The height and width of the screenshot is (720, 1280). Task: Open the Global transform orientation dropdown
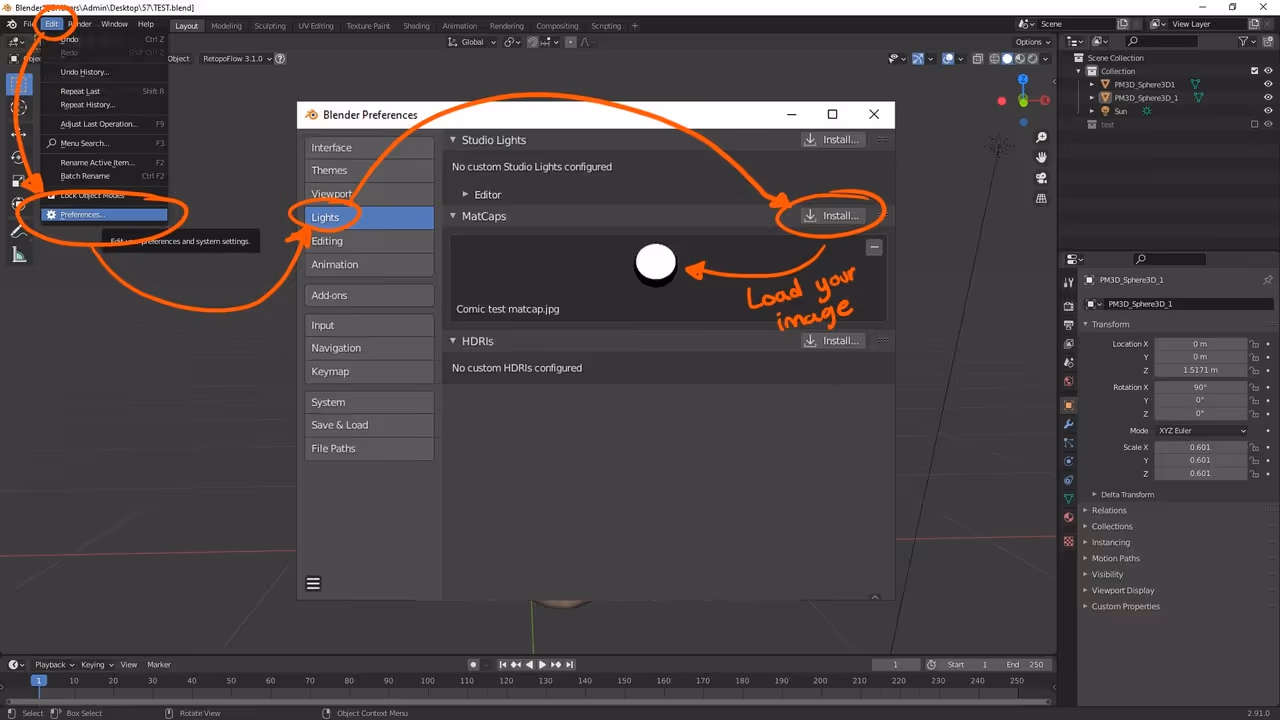coord(471,42)
